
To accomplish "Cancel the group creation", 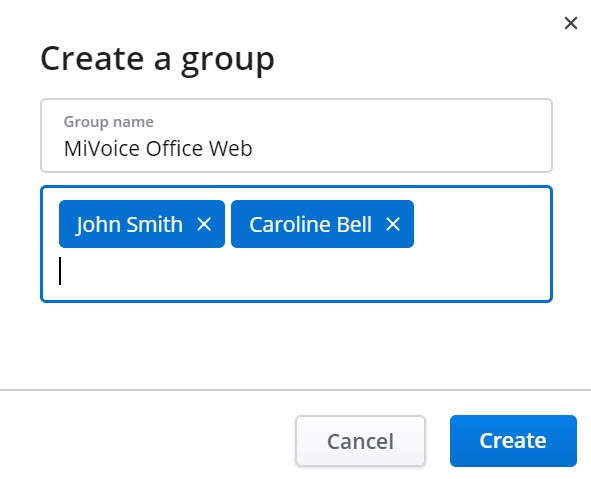I will 360,441.
